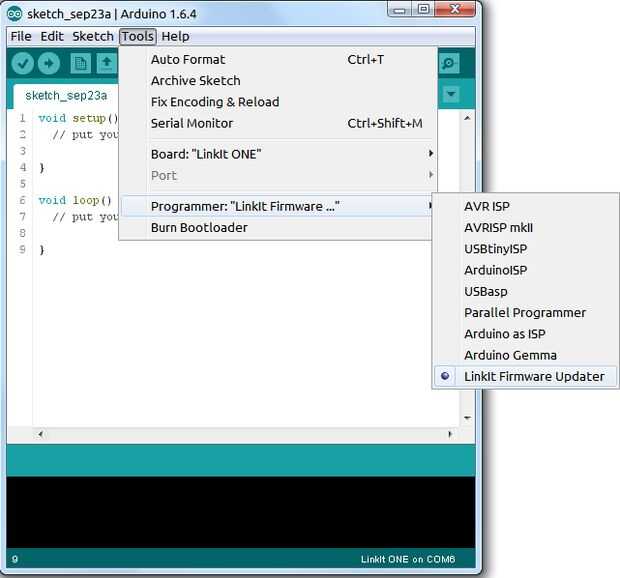
Task: Click the editor vertical scrollbar down arrow
Action: point(467,418)
